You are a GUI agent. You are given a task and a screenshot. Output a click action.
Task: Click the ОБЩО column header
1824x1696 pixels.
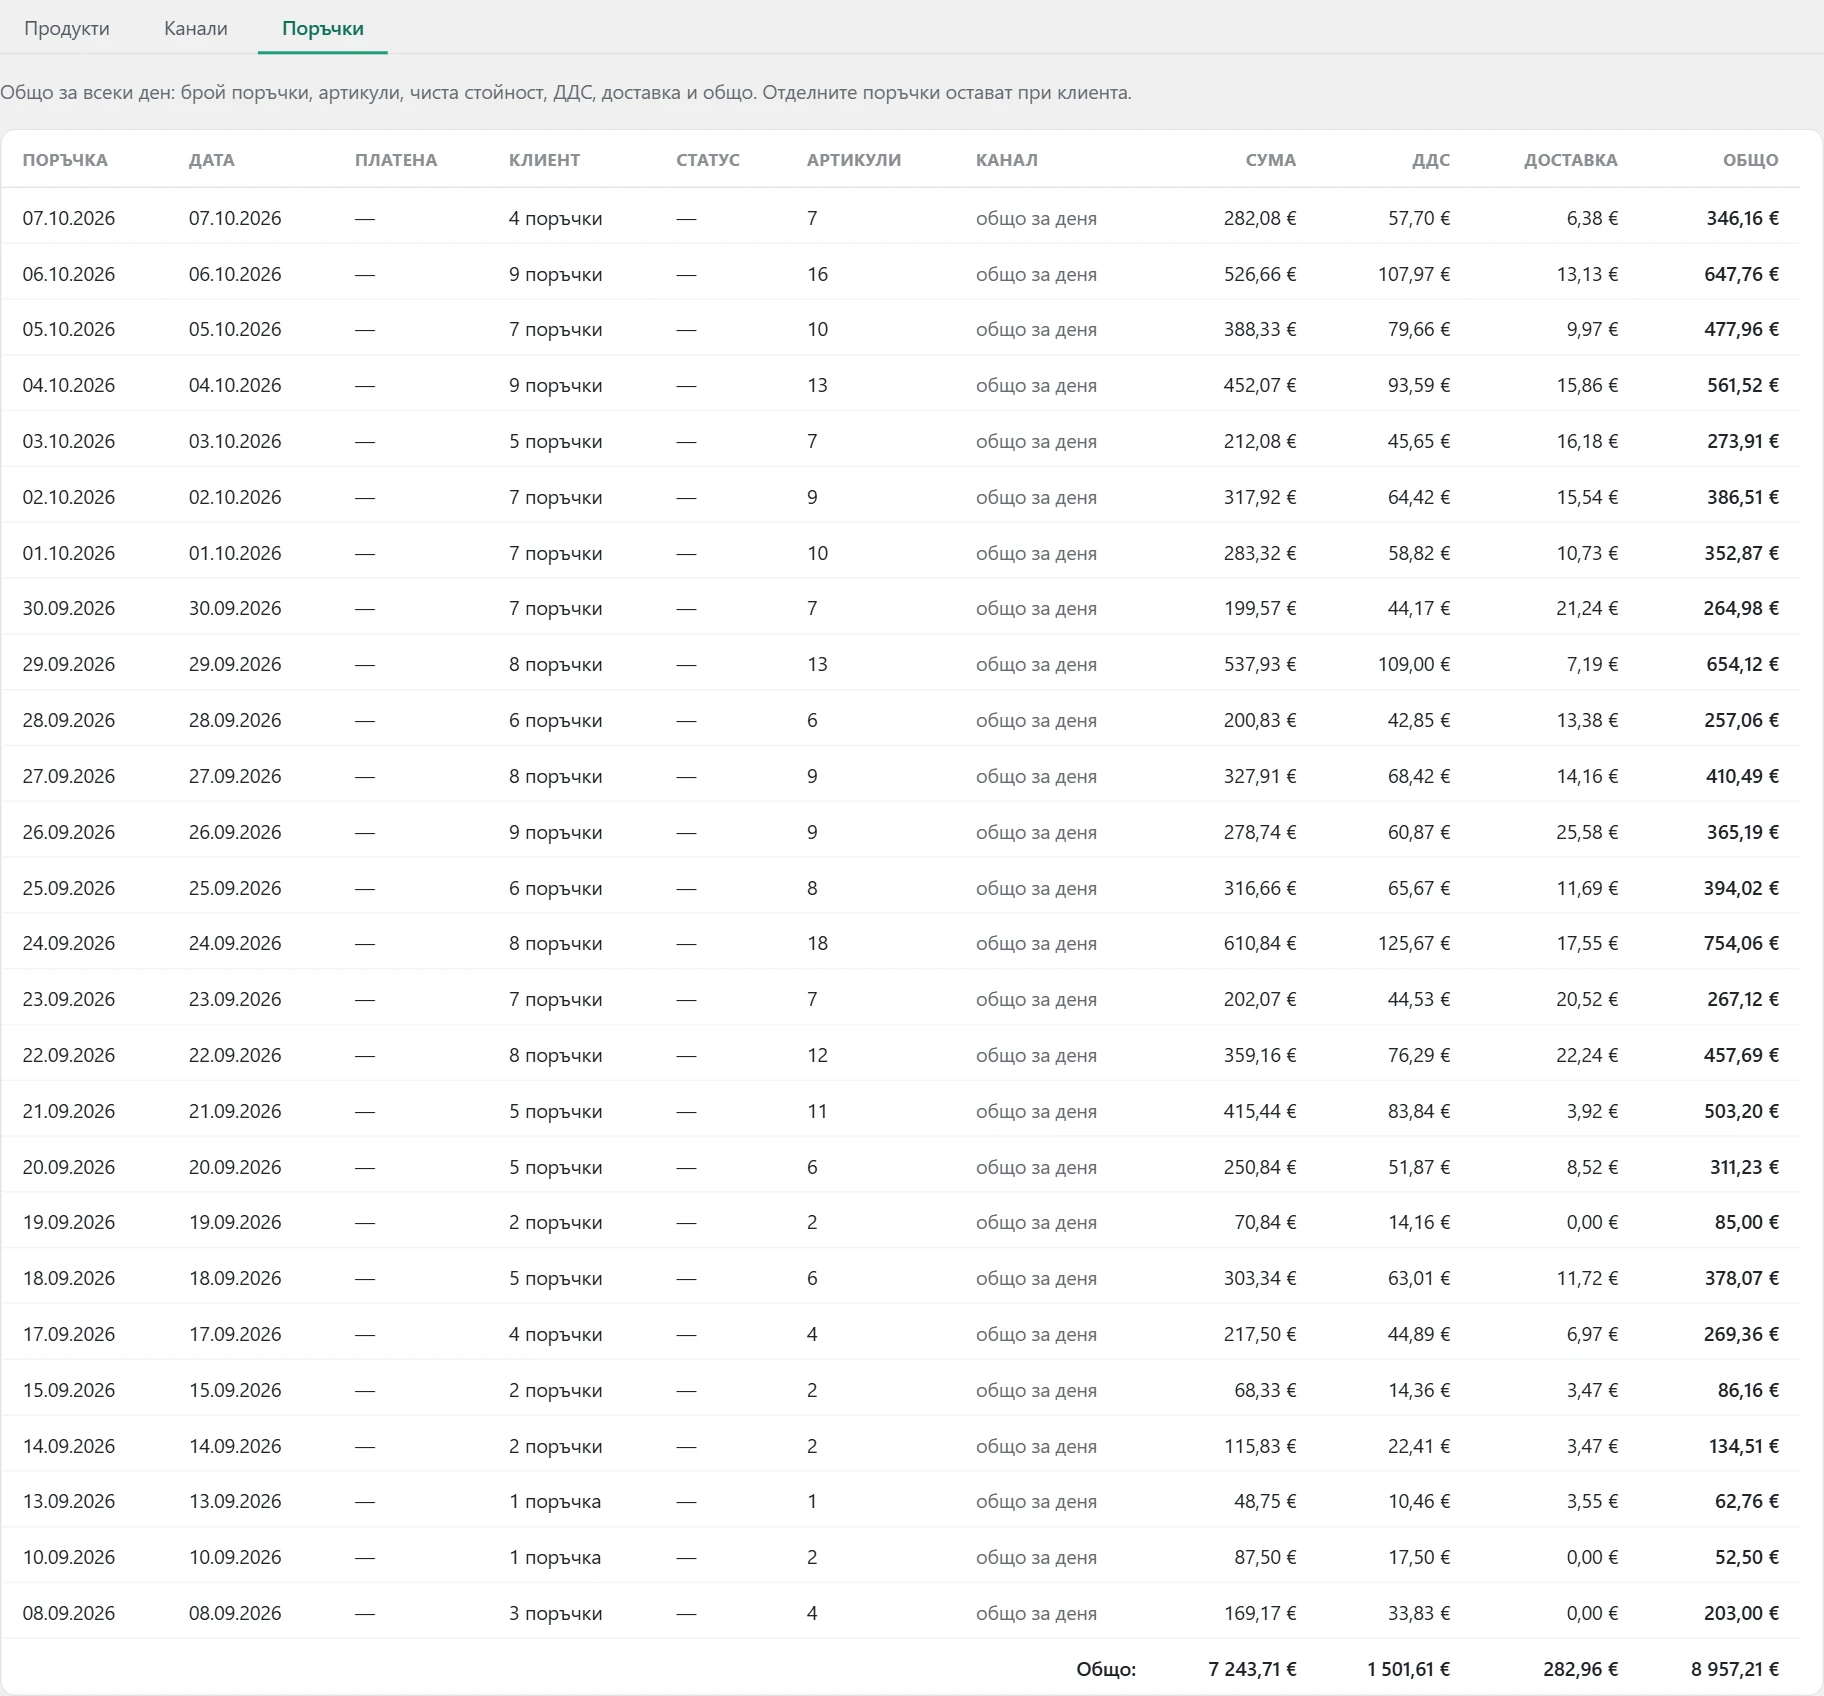tap(1751, 160)
